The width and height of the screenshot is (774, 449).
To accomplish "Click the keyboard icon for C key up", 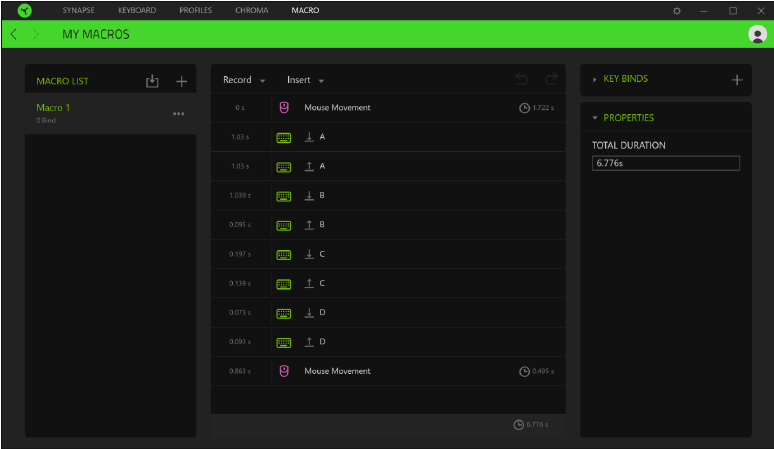I will 283,284.
